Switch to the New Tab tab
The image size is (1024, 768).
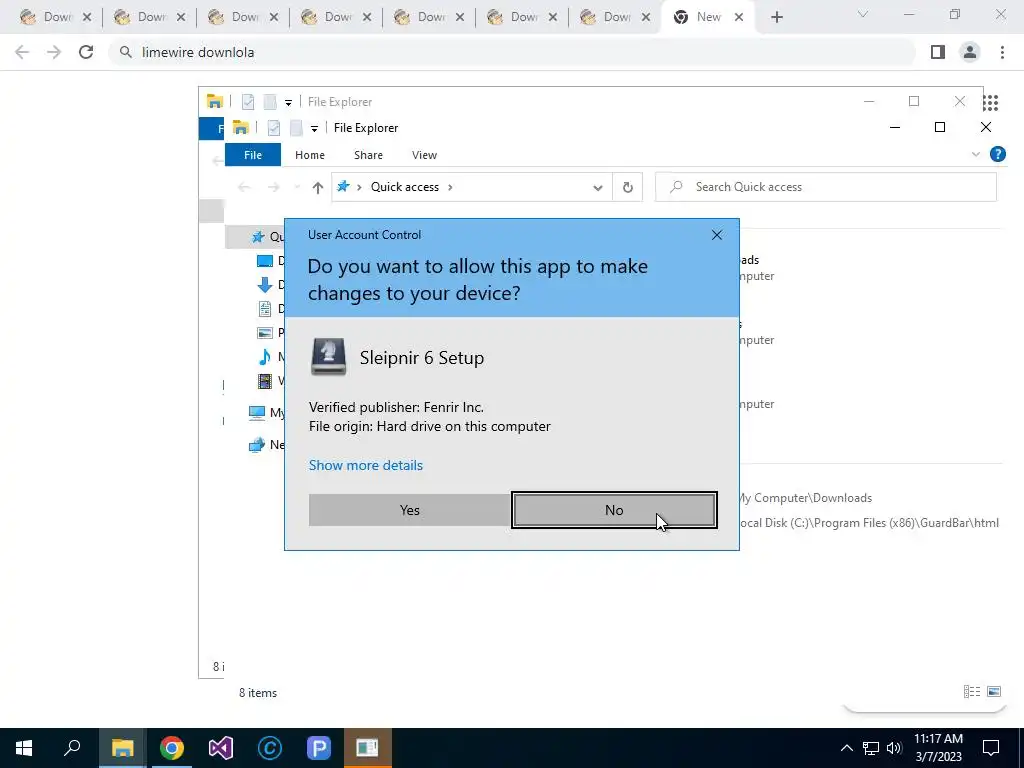point(708,18)
